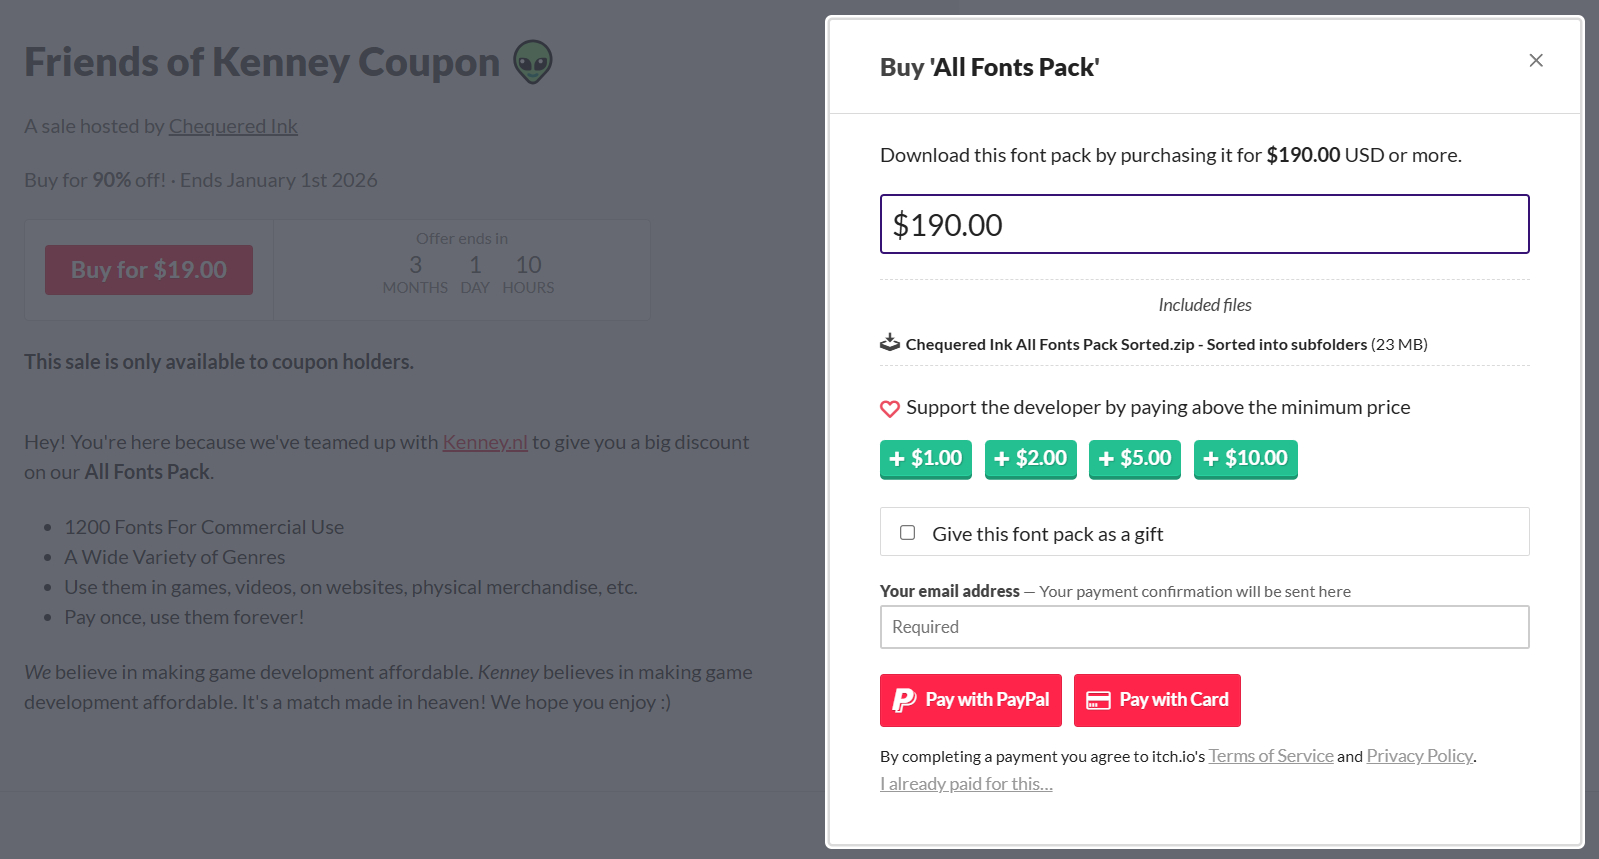
Task: Close the Buy 'All Fonts Pack' dialog
Action: click(x=1536, y=61)
